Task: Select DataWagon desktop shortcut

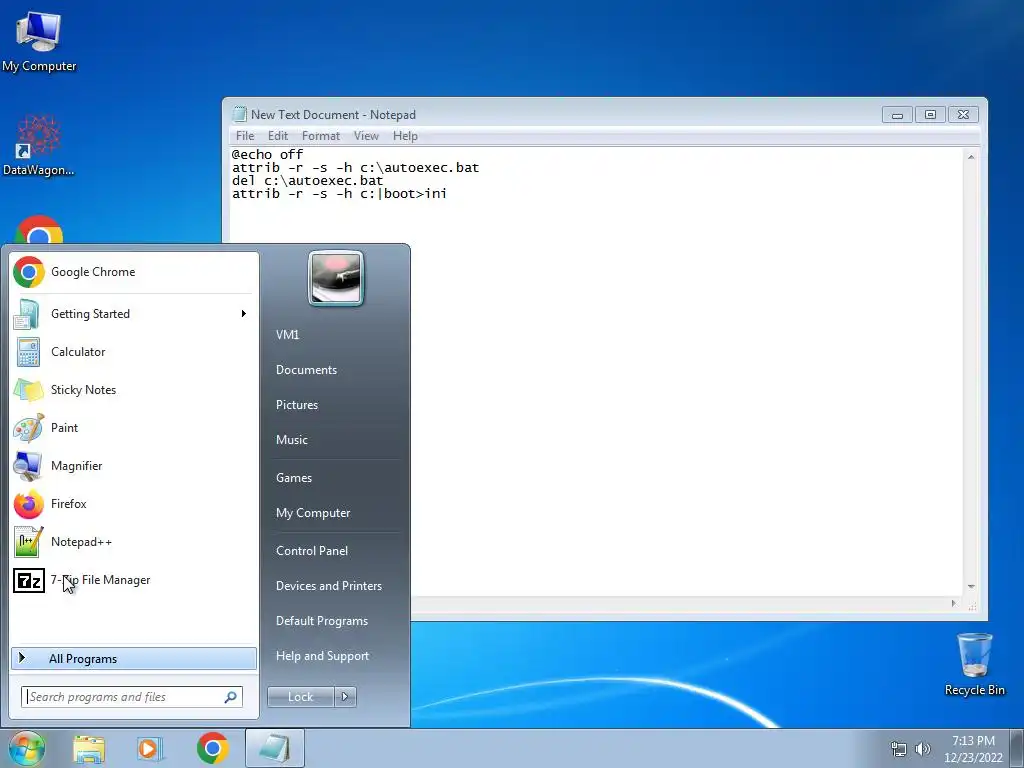Action: coord(39,146)
